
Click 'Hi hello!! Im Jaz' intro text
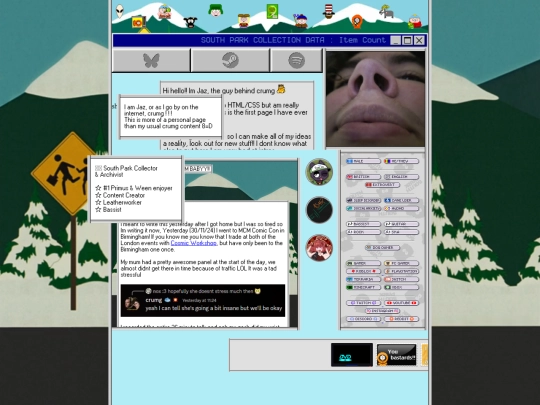pos(224,90)
